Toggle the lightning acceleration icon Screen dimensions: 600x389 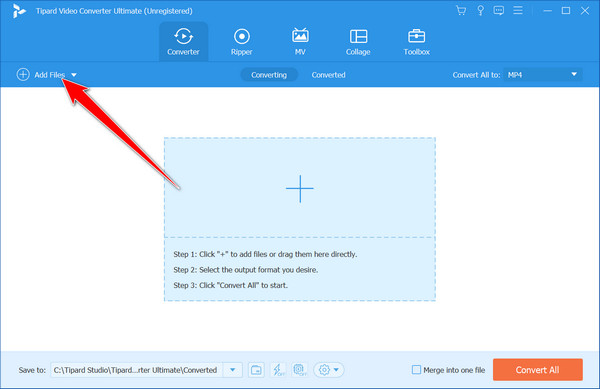tap(278, 370)
